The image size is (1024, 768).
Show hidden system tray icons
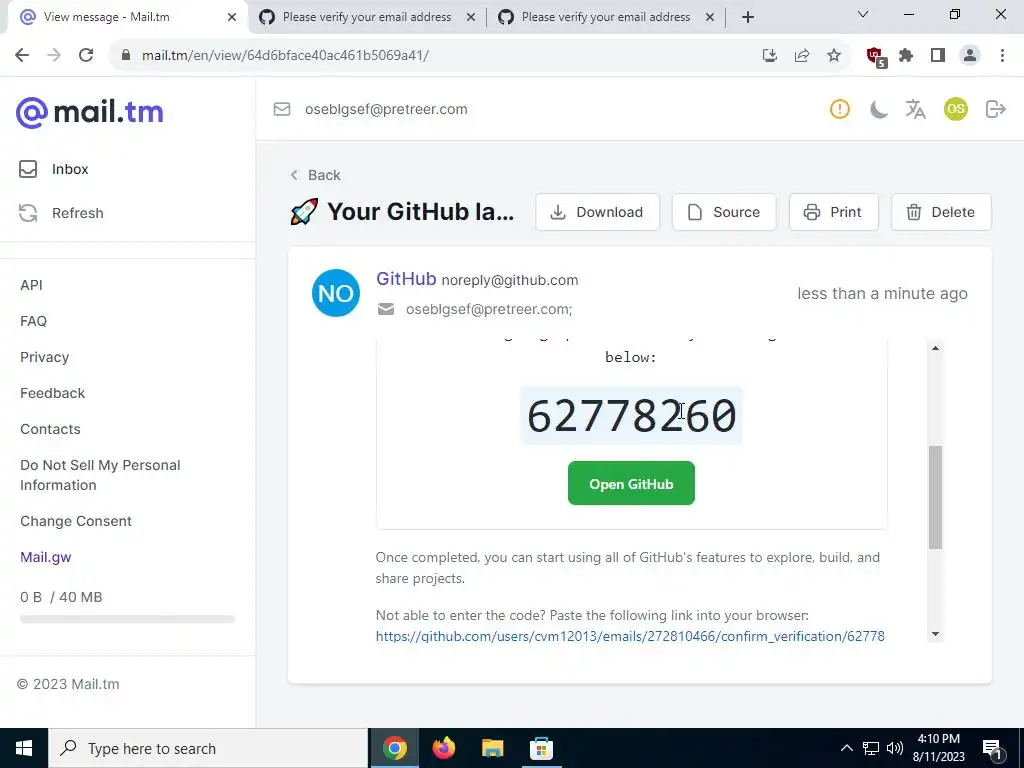click(846, 748)
